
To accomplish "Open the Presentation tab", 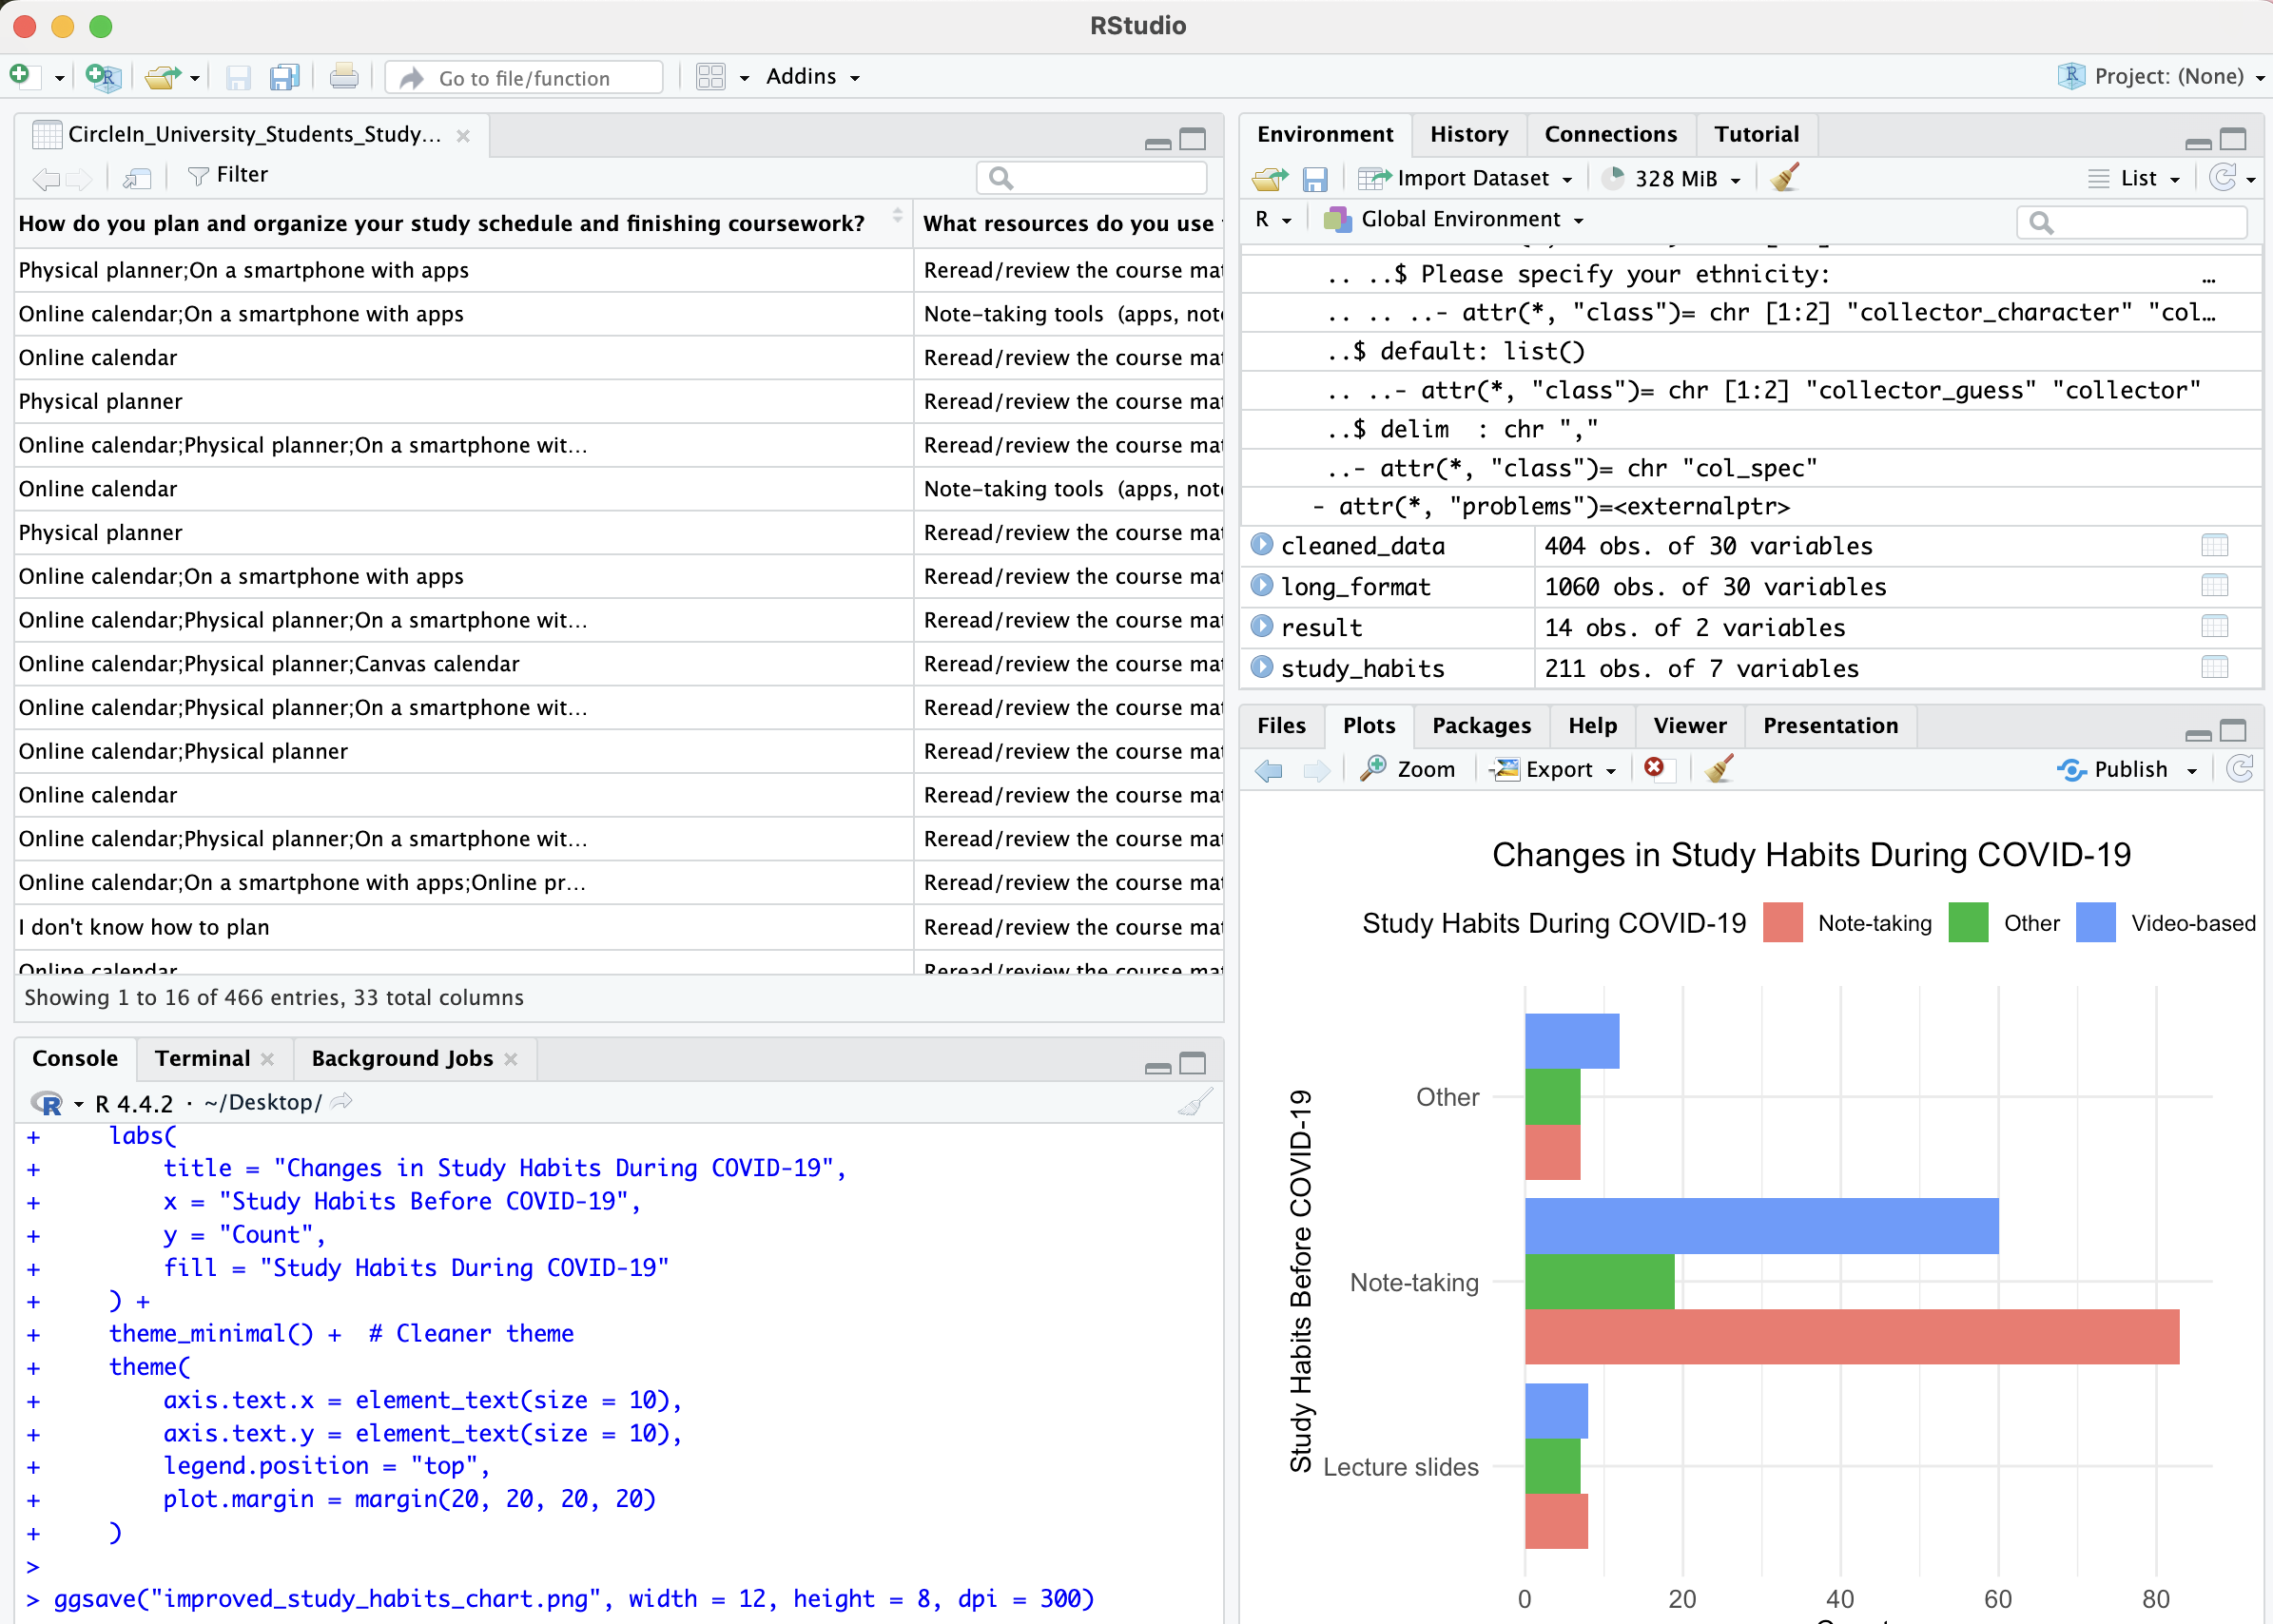I will click(x=1830, y=726).
